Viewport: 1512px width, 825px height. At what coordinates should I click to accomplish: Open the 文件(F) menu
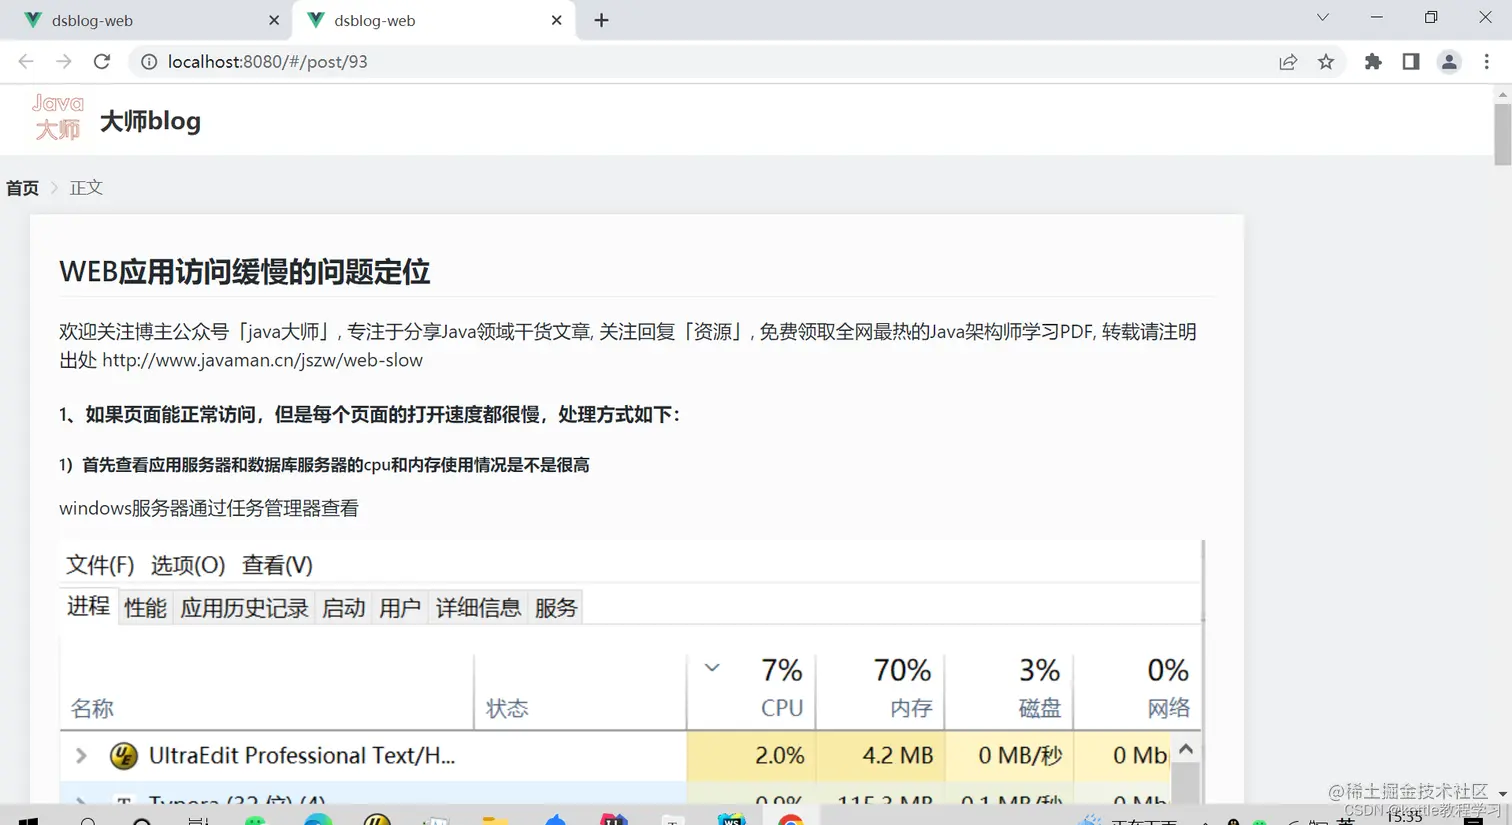[x=100, y=565]
